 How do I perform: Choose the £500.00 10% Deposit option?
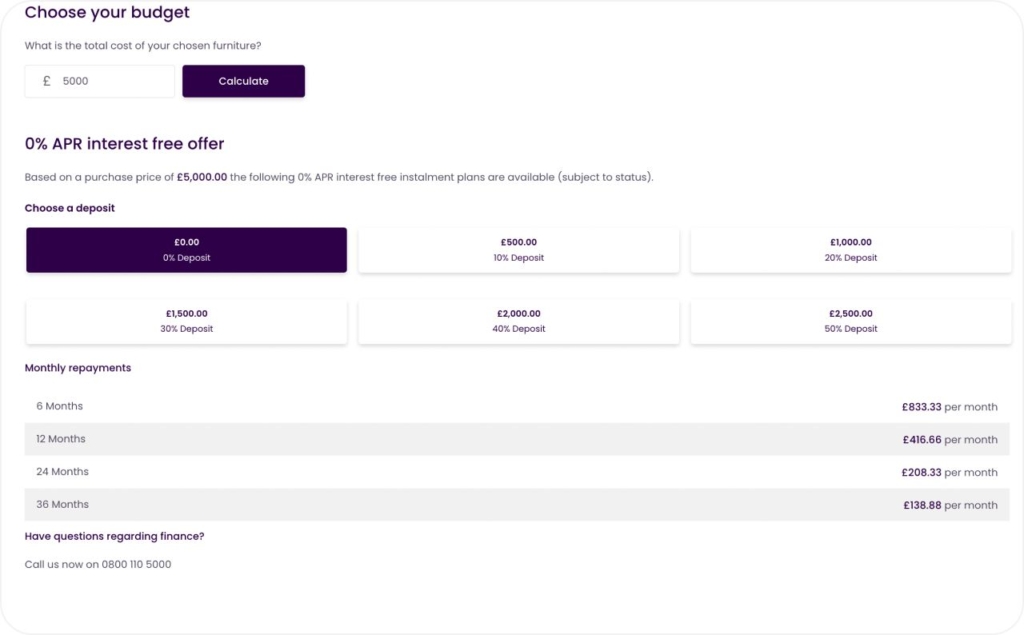518,250
